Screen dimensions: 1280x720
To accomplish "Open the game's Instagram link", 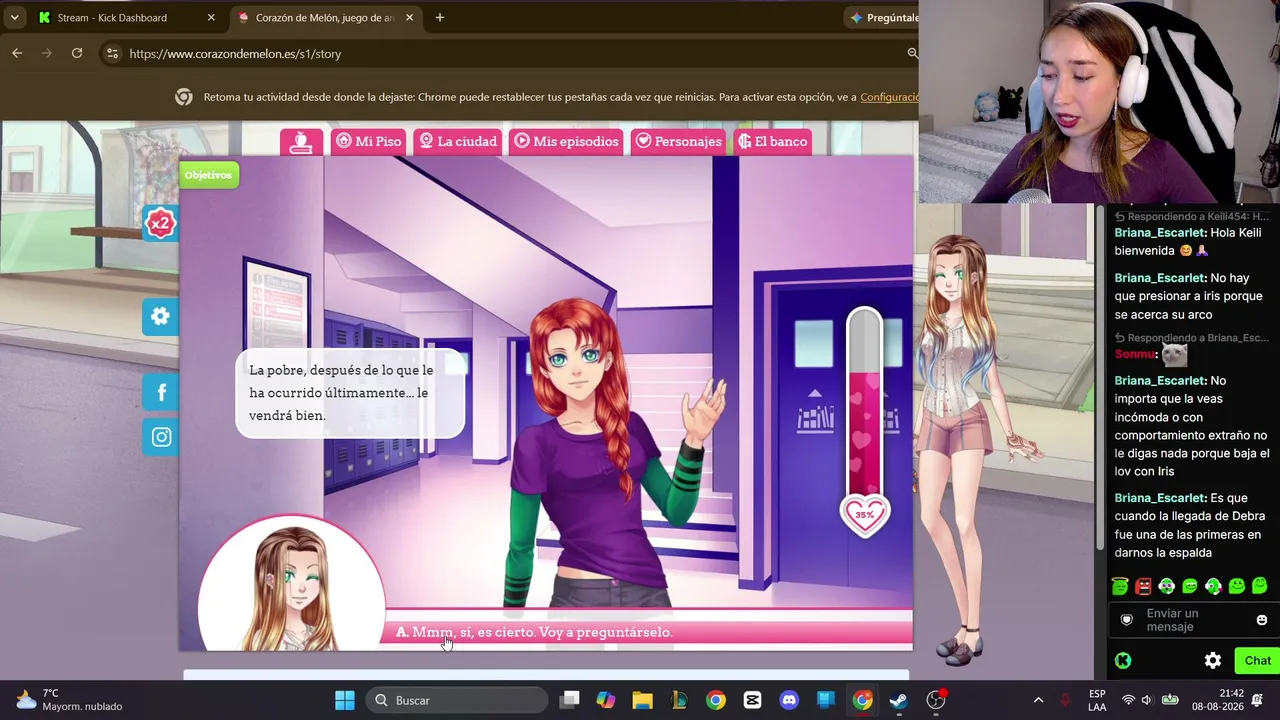I will [x=161, y=437].
